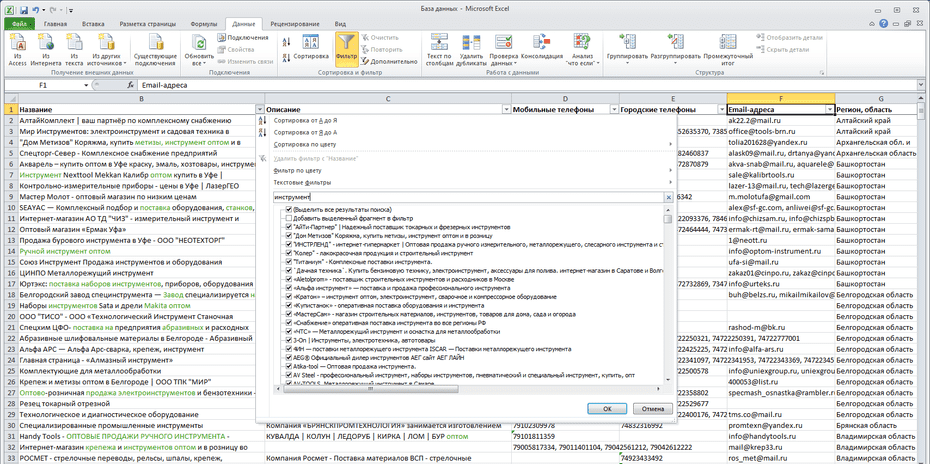The image size is (930, 464).
Task: Open 'Мобильные телефоны' column filter dropdown
Action: coord(614,110)
